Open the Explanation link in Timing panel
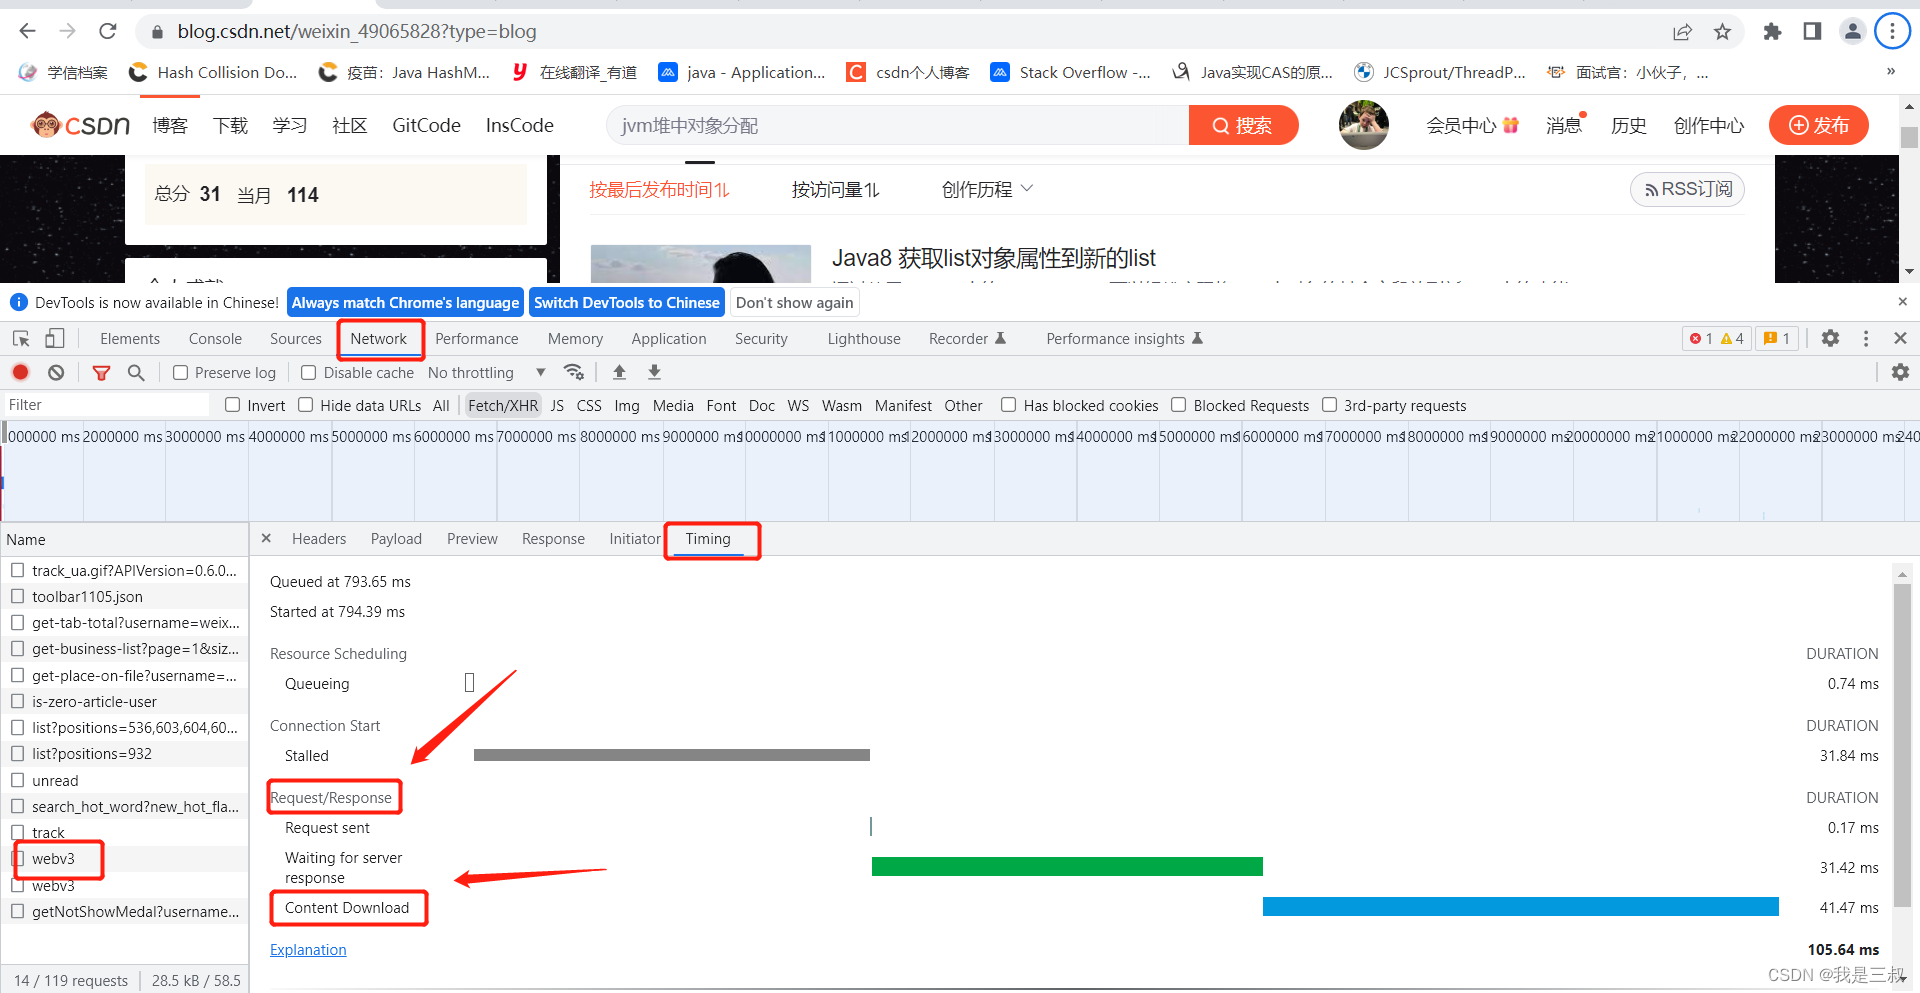 [x=307, y=949]
